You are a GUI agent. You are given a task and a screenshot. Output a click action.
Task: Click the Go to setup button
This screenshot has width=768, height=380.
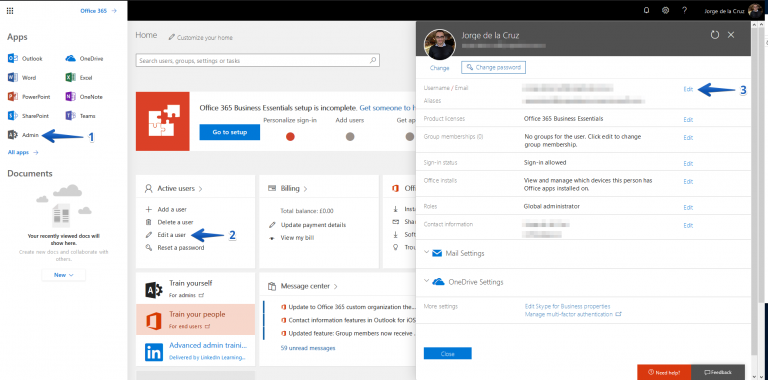coord(230,132)
